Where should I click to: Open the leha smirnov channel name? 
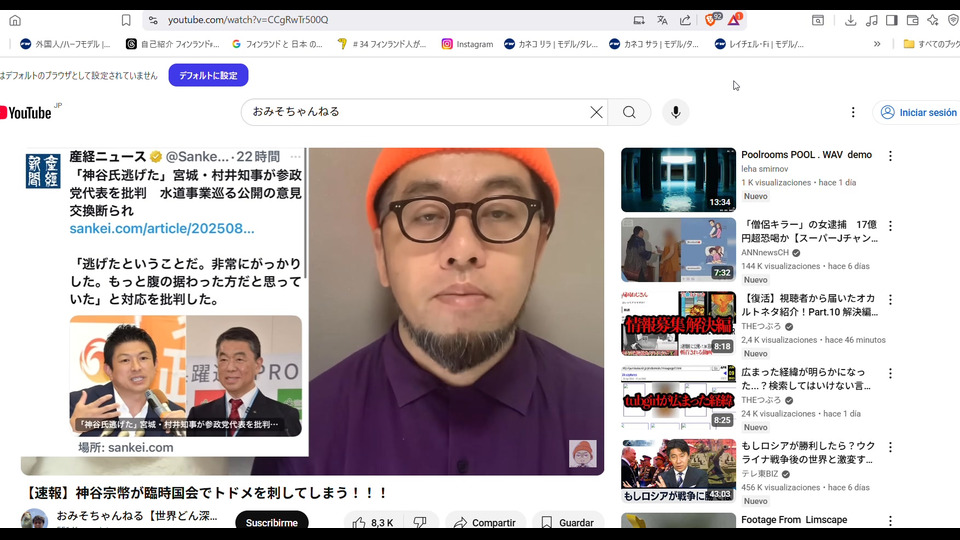(765, 169)
